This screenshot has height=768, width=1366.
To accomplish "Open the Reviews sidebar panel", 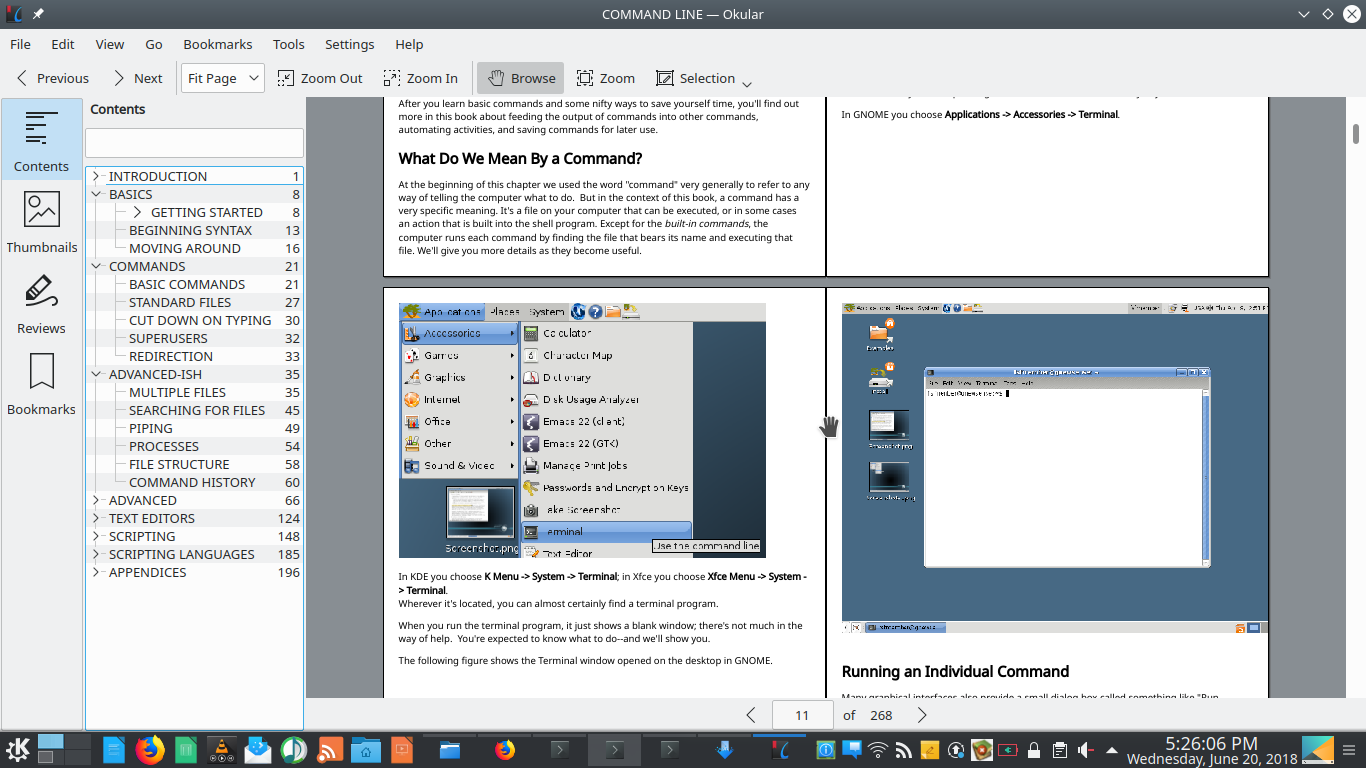I will pos(42,302).
